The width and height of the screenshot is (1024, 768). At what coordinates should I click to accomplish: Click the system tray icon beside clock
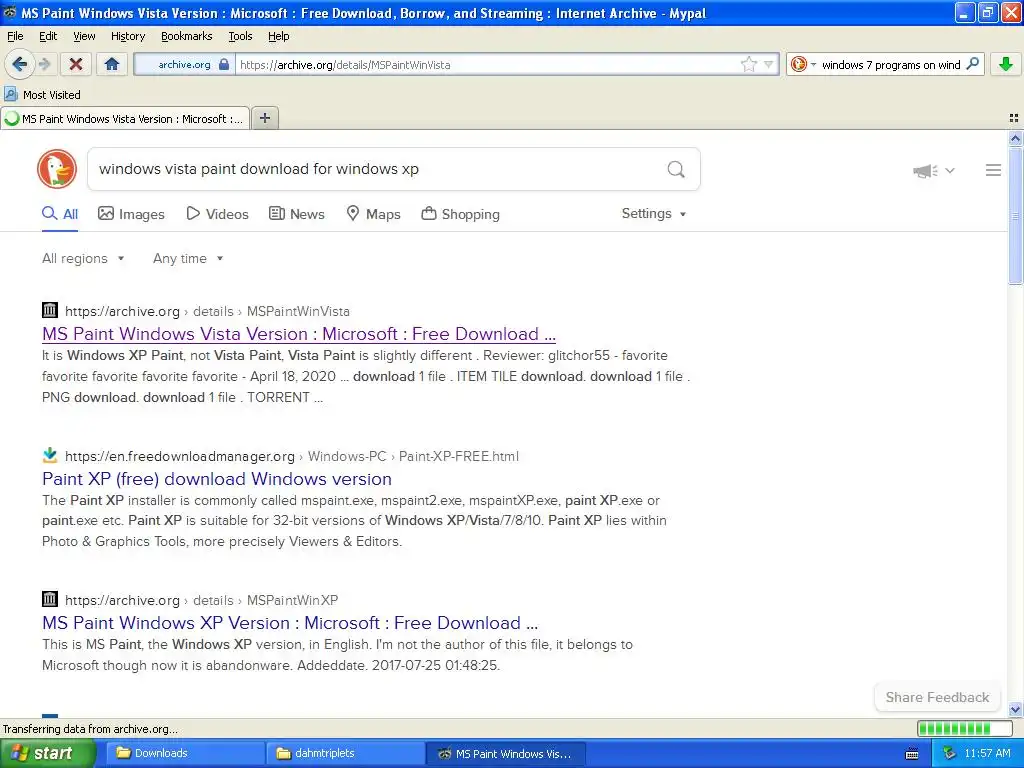949,754
